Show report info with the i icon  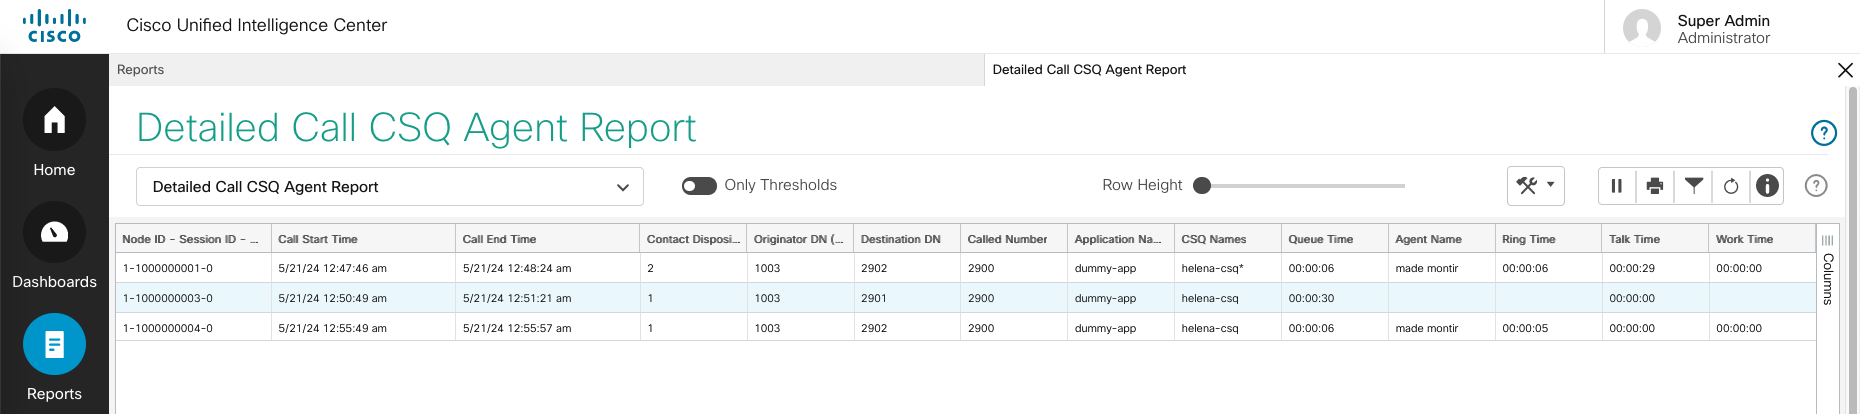point(1768,186)
